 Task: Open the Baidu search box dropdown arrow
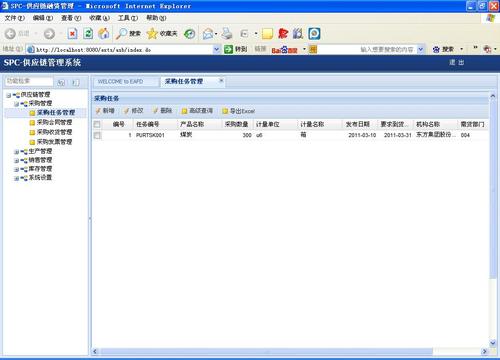[421, 50]
